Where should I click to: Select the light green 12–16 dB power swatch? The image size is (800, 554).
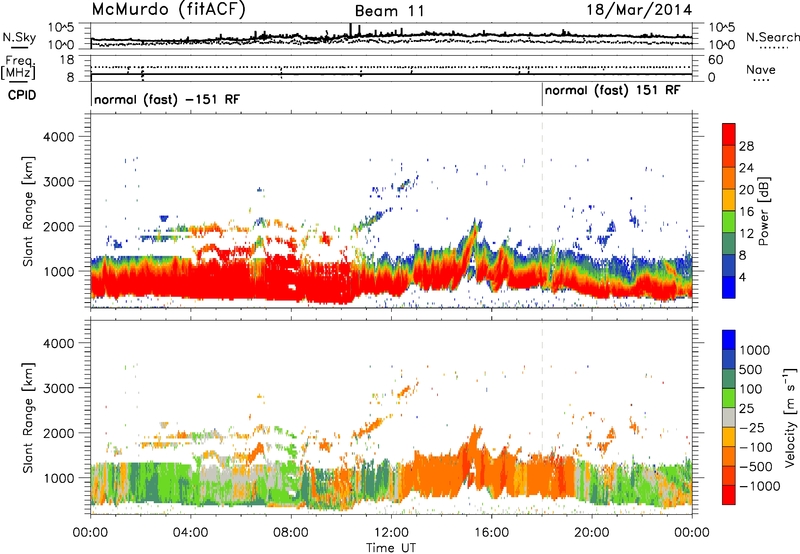coord(729,222)
